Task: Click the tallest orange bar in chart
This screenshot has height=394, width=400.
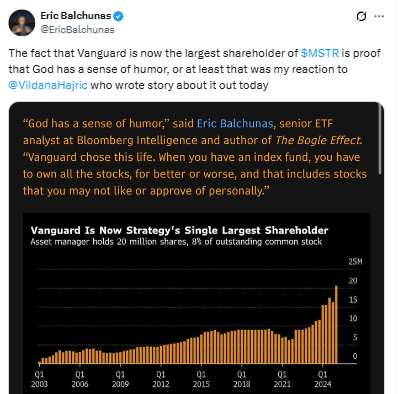Action: pyautogui.click(x=336, y=324)
